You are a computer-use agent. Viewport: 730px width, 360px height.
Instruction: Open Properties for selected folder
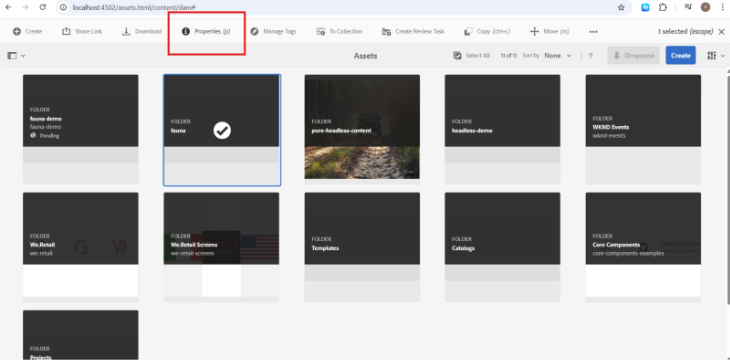(206, 32)
